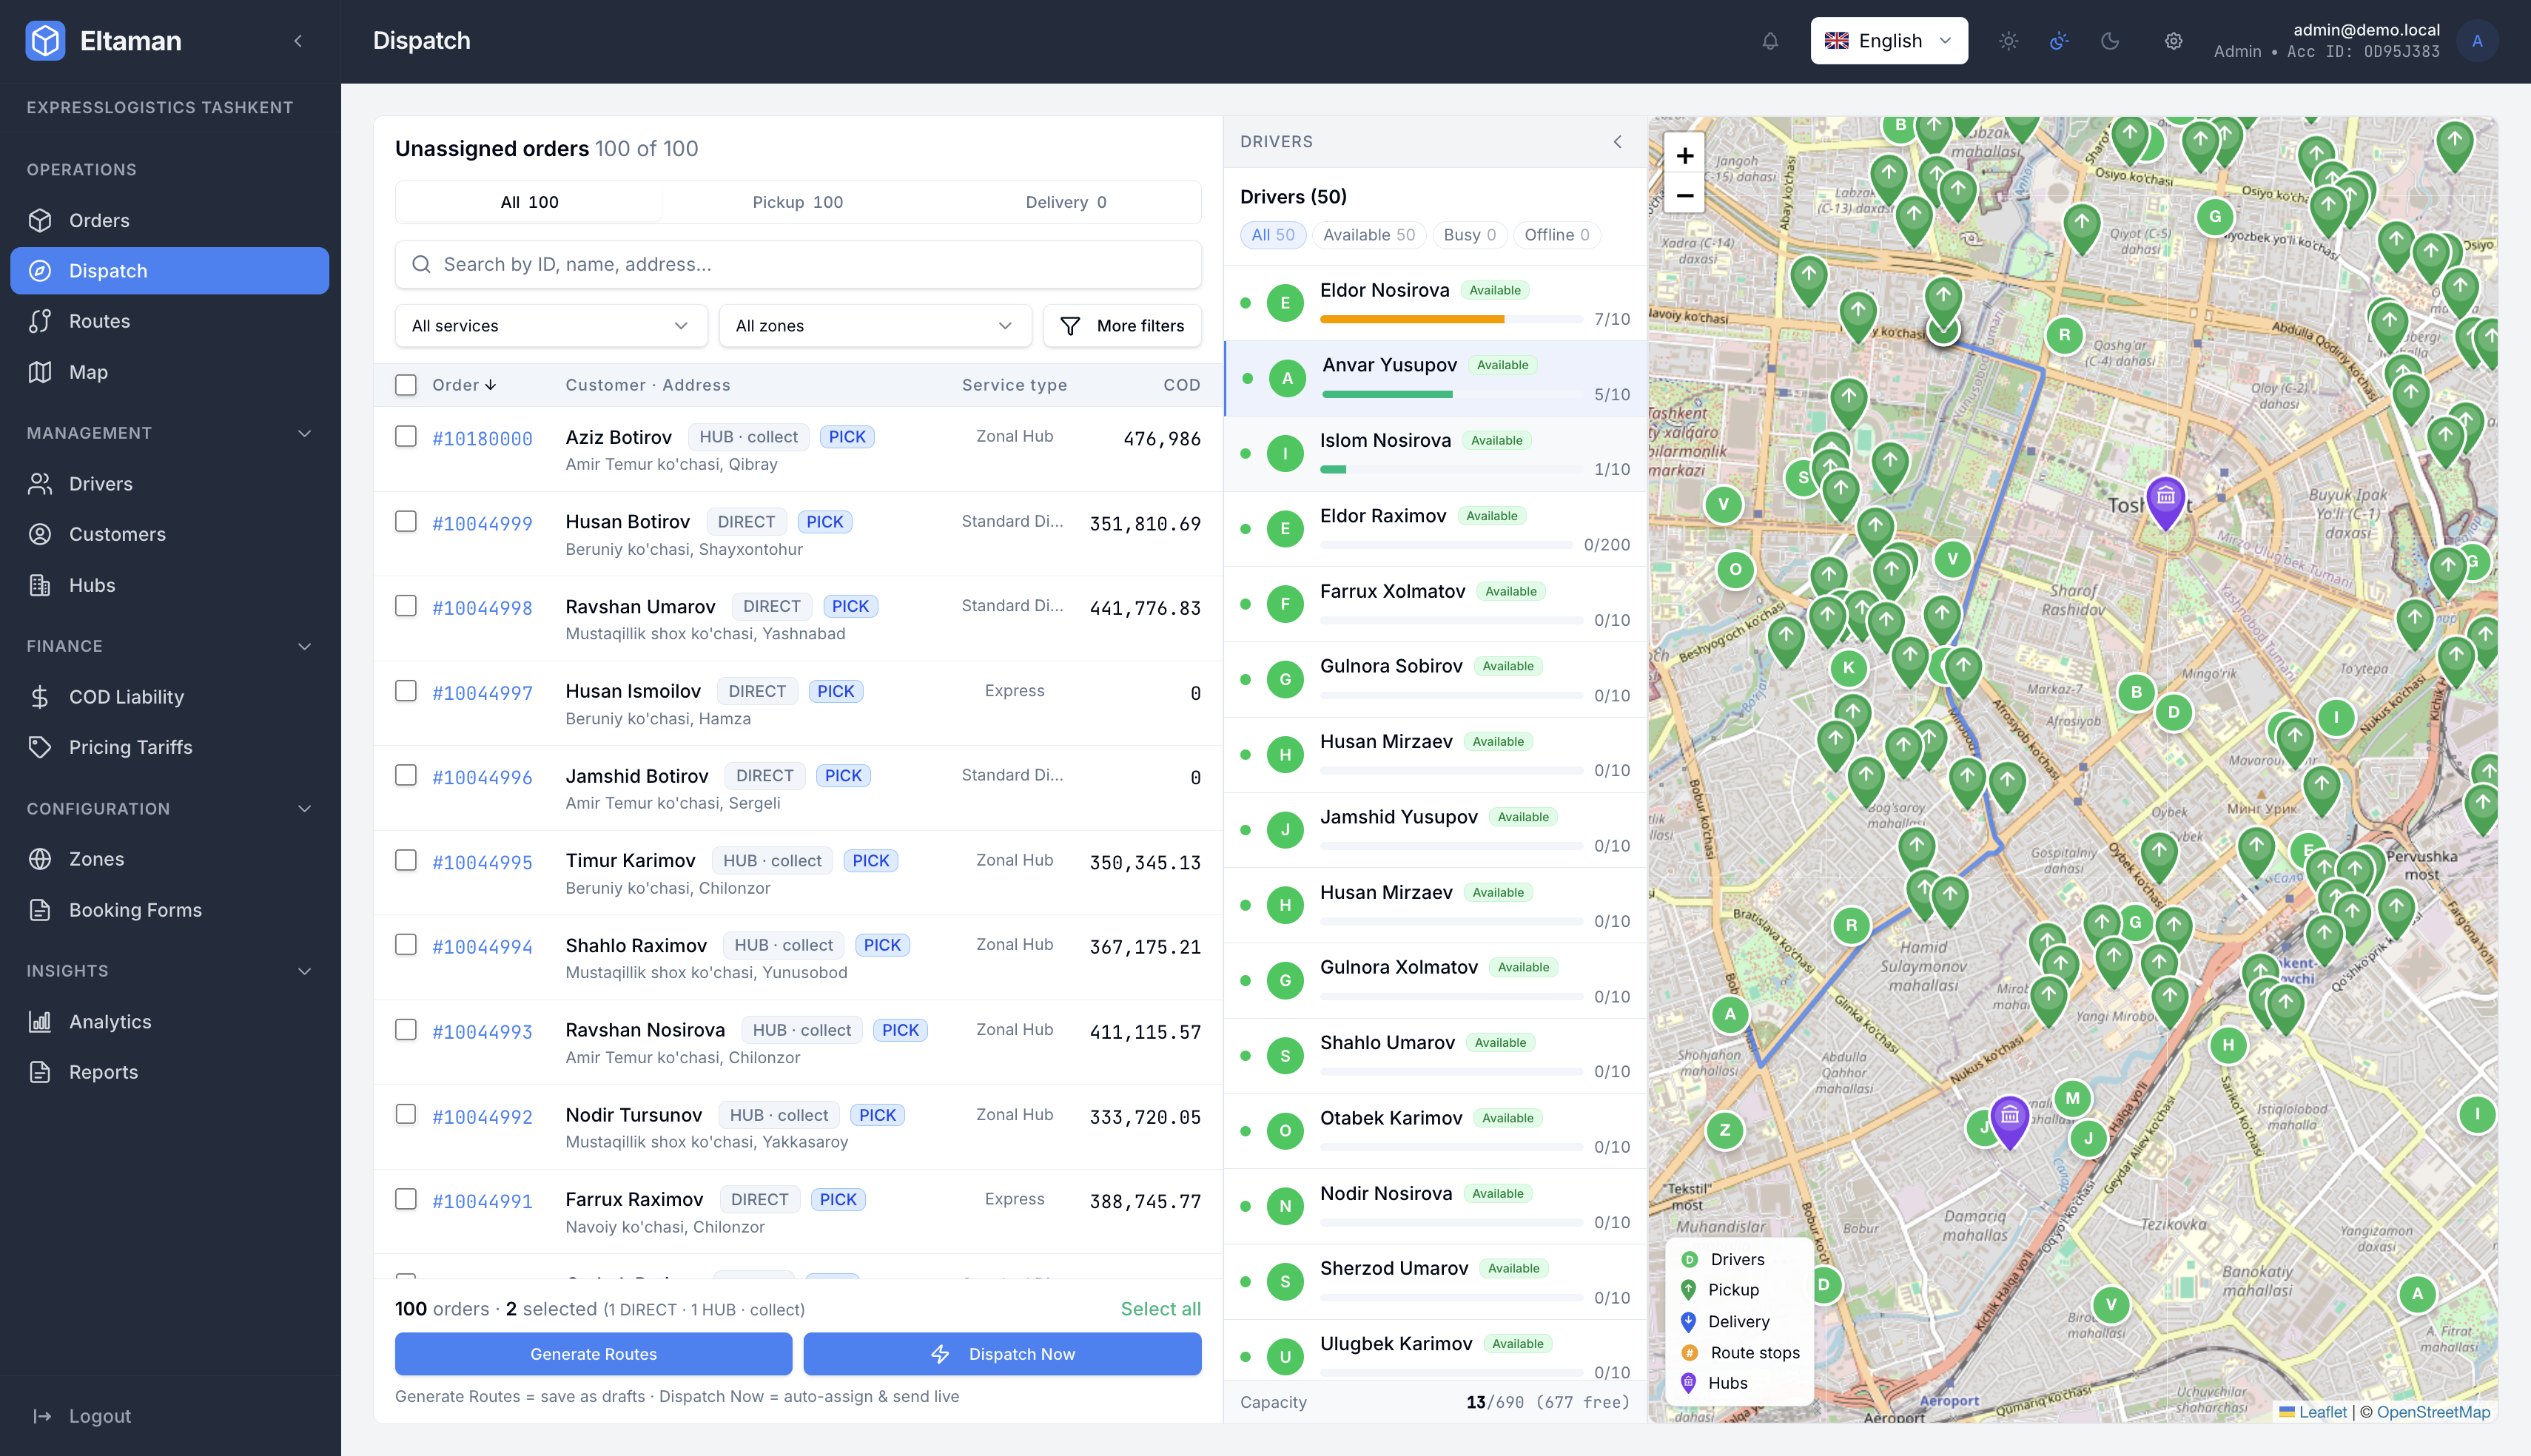Select the auto theme icon
Image resolution: width=2531 pixels, height=1456 pixels.
pos(2059,41)
